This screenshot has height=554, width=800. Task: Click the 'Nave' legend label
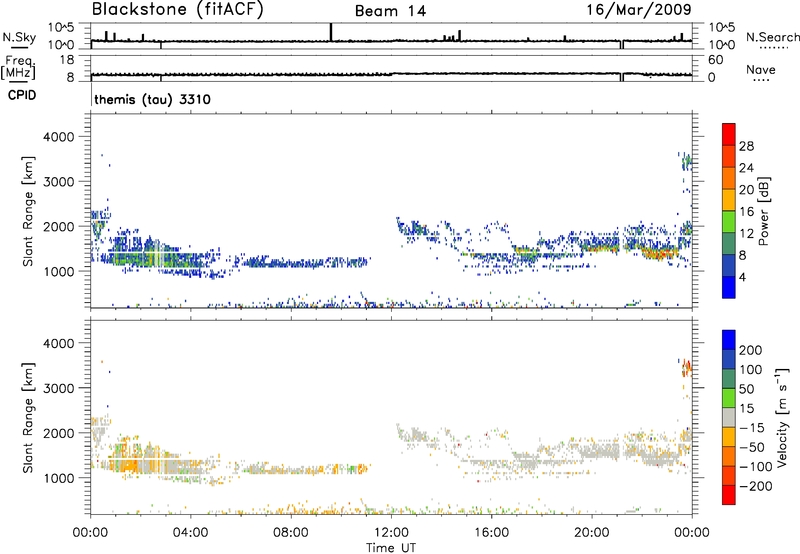pyautogui.click(x=761, y=69)
